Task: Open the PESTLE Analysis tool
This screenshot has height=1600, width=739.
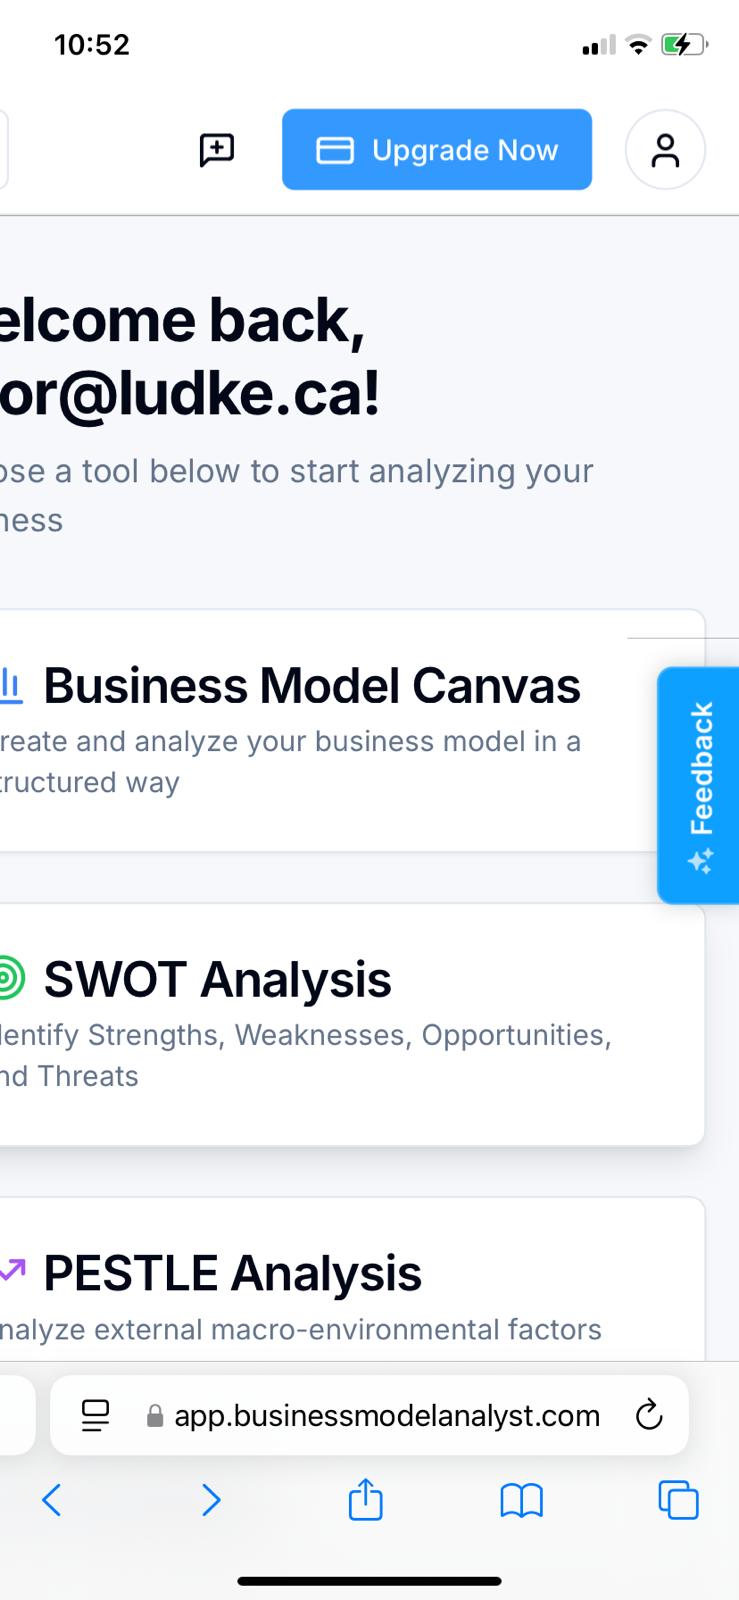Action: [x=233, y=1273]
